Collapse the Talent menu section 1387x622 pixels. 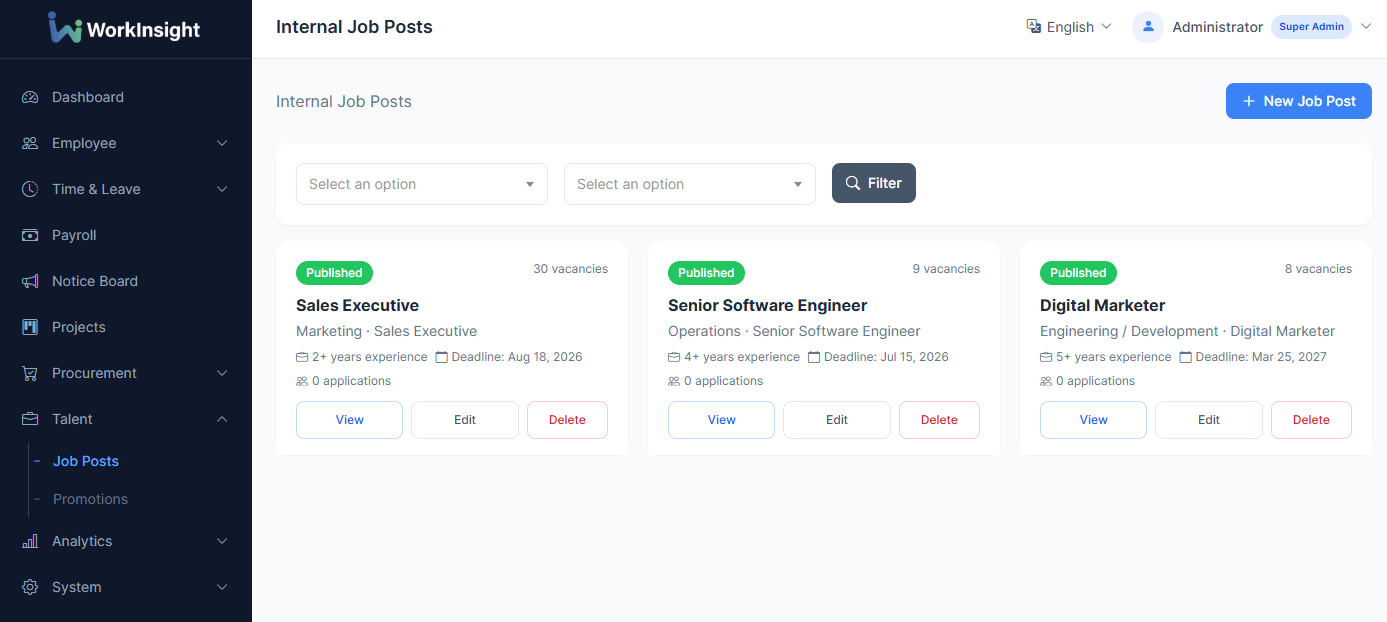[x=222, y=419]
